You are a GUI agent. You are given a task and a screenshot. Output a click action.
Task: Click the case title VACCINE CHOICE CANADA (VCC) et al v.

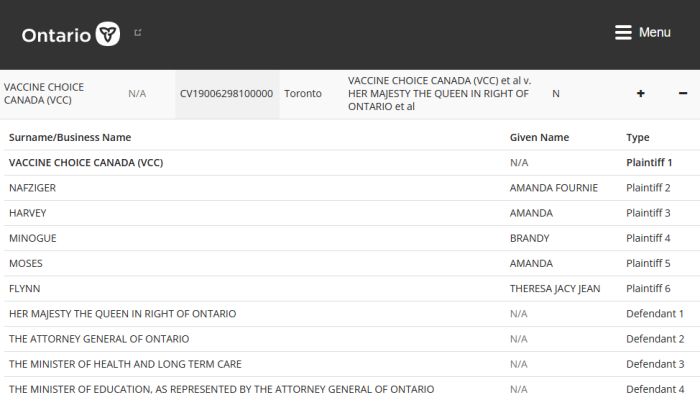(439, 81)
